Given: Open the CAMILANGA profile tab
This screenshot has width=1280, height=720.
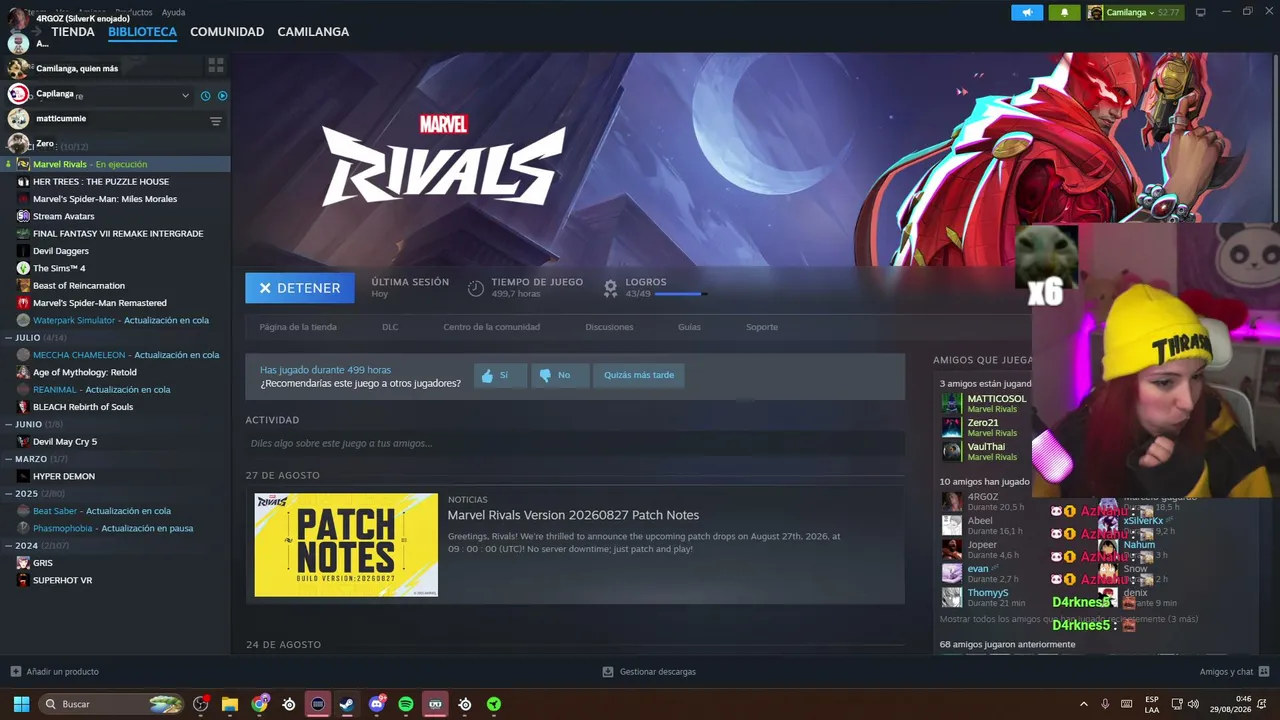Looking at the screenshot, I should pyautogui.click(x=313, y=32).
